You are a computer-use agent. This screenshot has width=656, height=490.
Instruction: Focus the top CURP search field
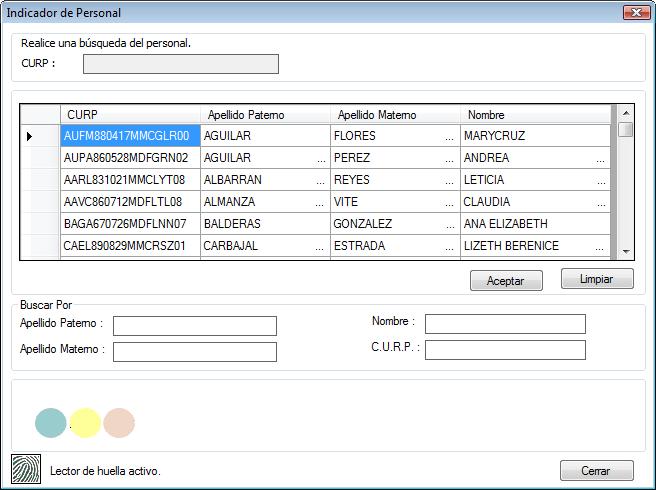[181, 64]
